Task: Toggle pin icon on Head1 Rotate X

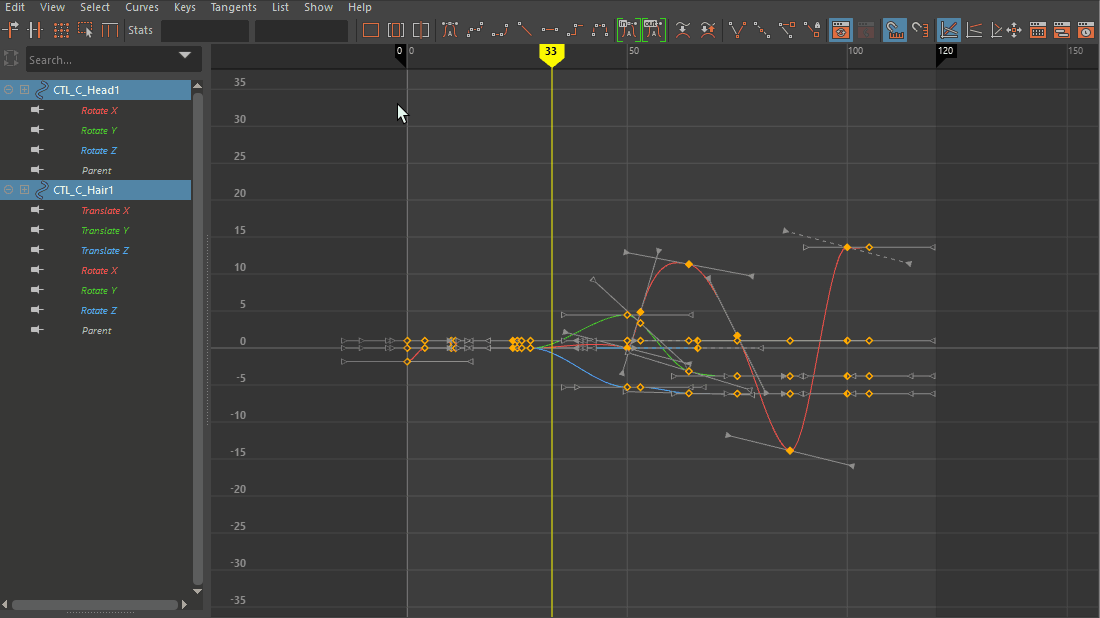Action: (37, 110)
